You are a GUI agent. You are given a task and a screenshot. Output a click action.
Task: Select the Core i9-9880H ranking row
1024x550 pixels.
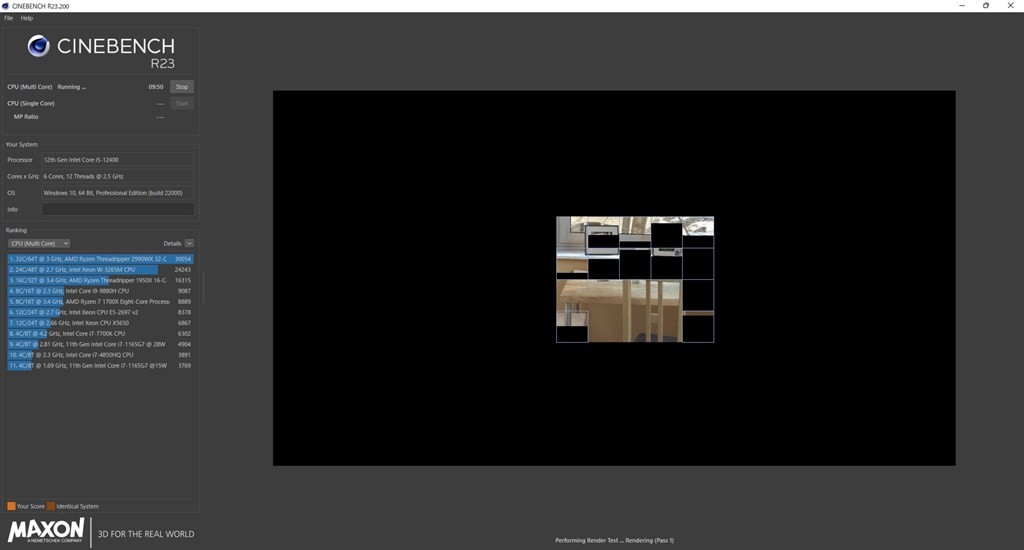coord(100,291)
